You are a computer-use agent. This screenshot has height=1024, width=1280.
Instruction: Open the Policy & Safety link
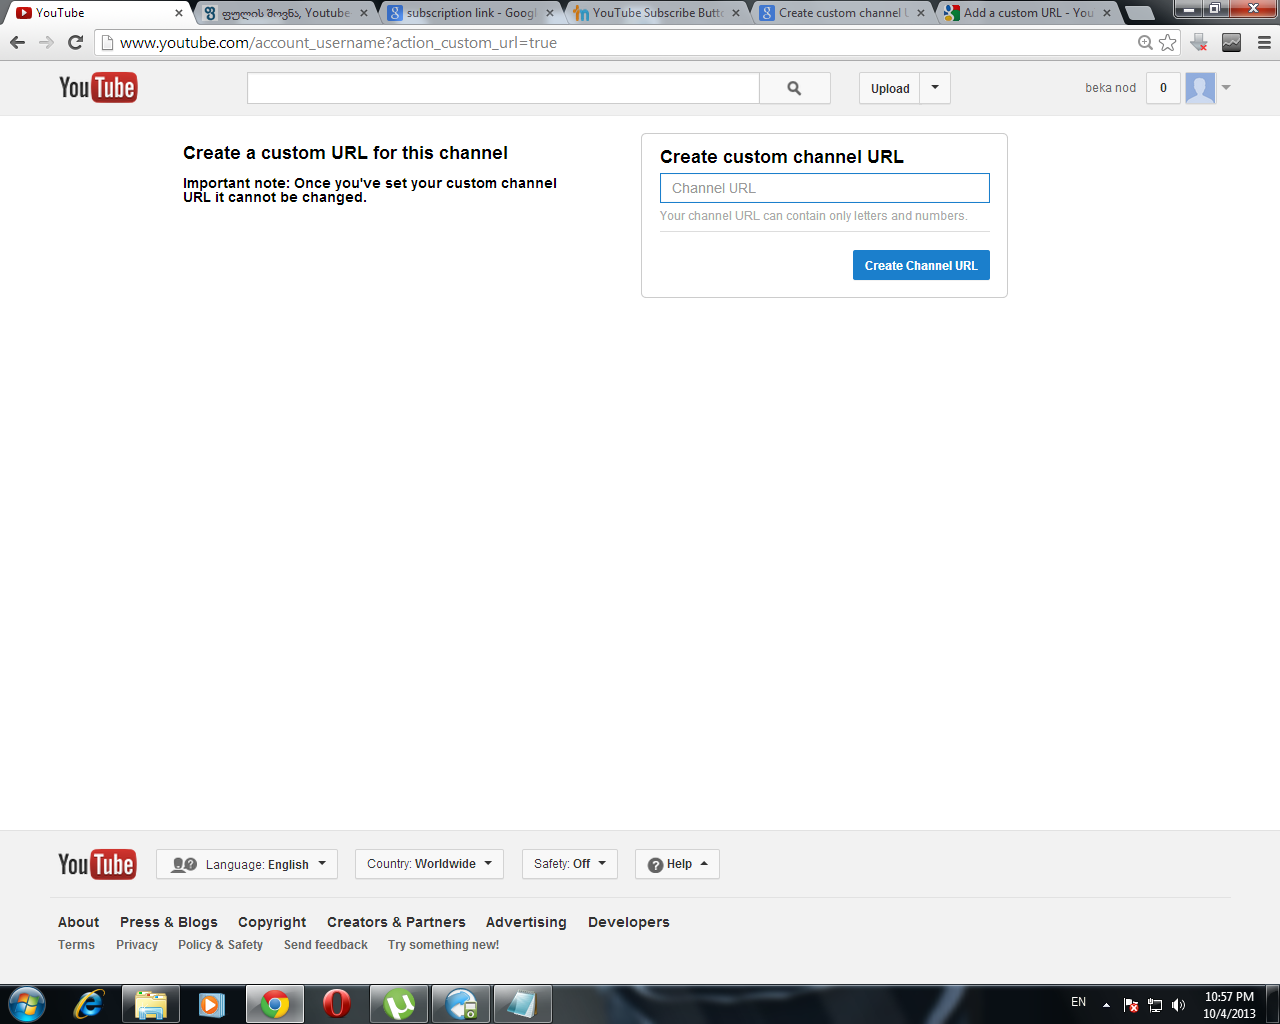coord(220,945)
